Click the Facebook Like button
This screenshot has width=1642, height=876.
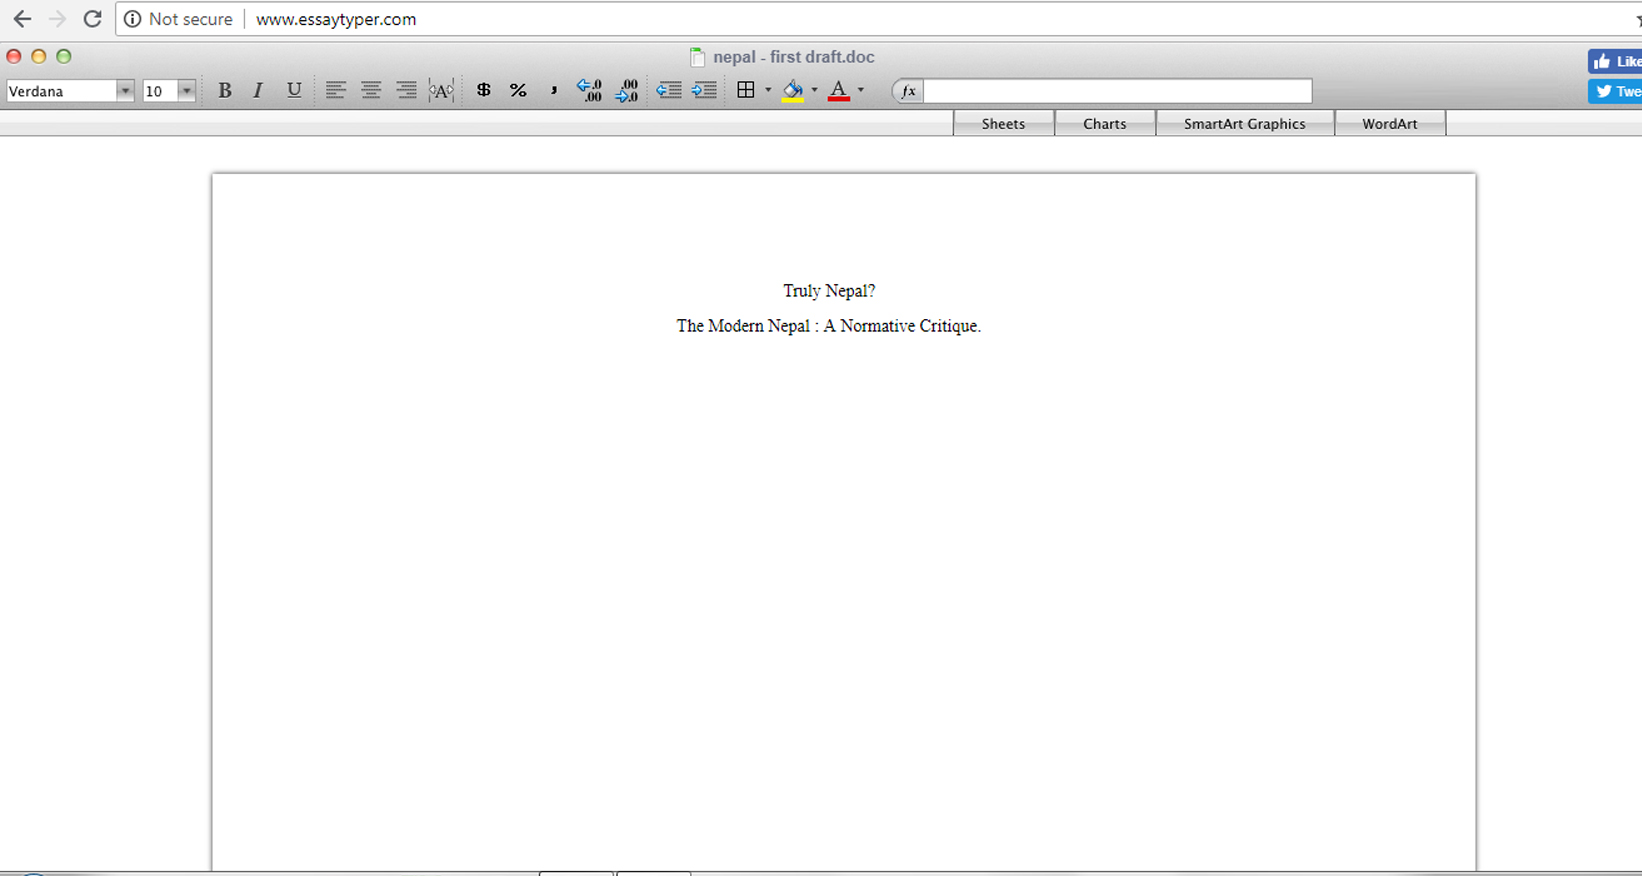tap(1615, 61)
